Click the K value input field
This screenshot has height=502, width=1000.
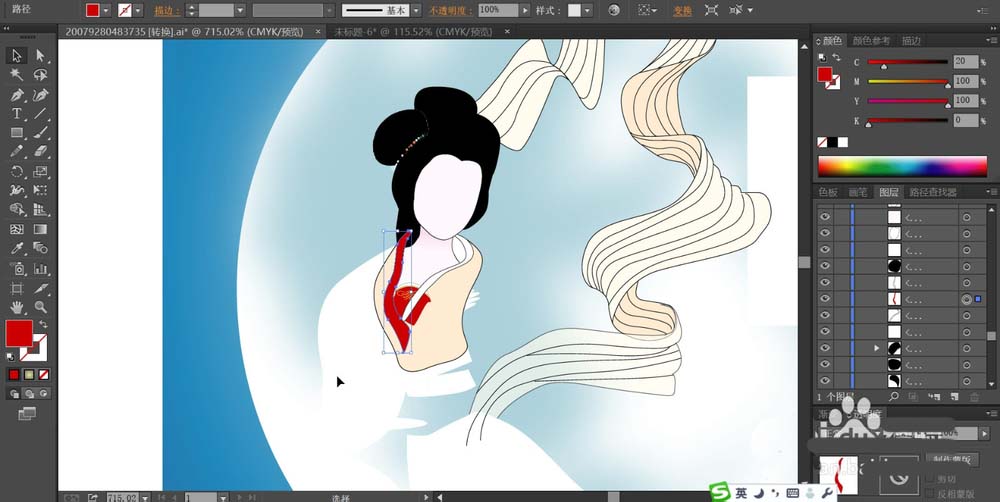pos(965,120)
